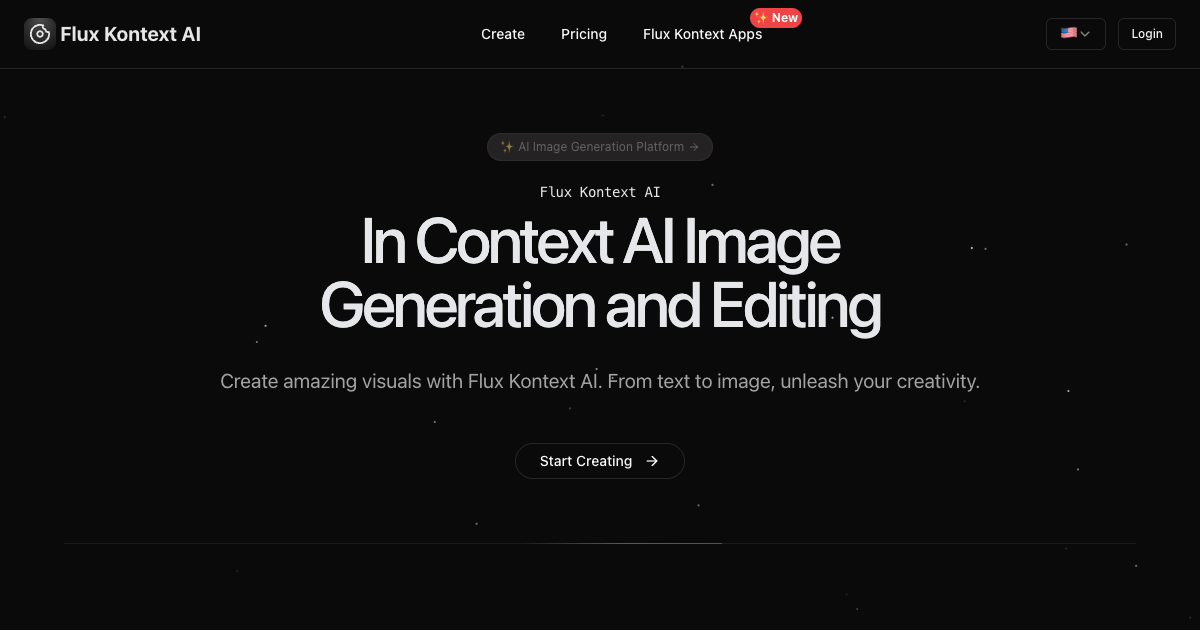The image size is (1200, 630).
Task: Click the arrow icon inside Start Creating button
Action: point(652,461)
